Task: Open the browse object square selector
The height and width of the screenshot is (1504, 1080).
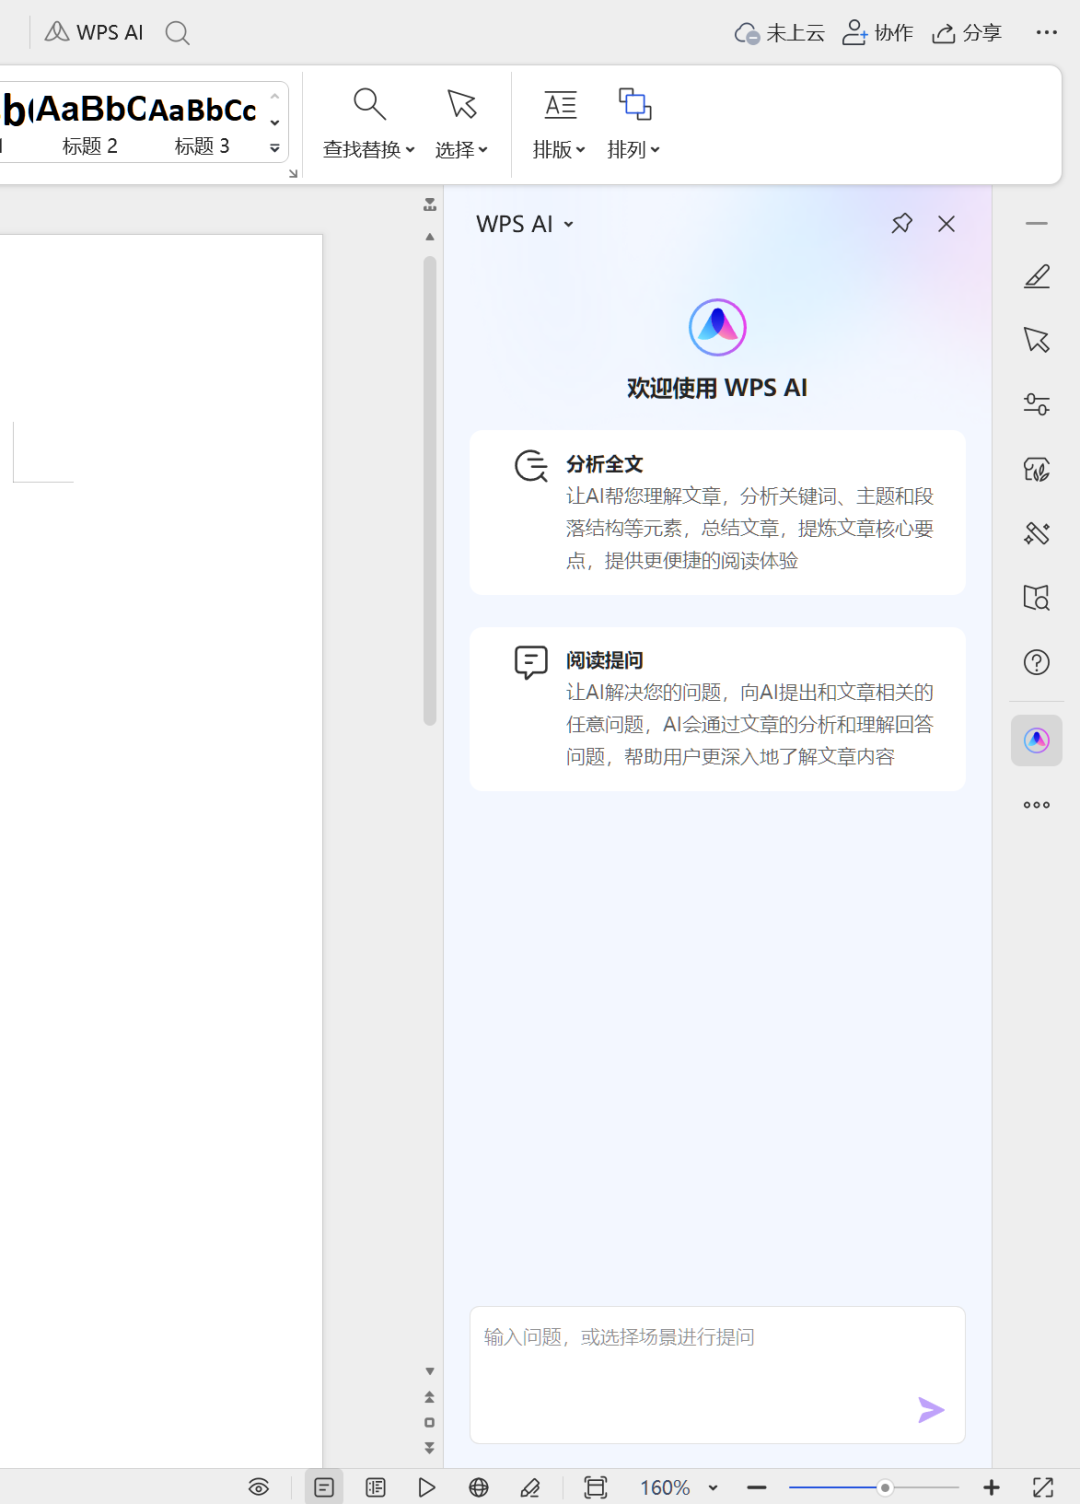Action: [x=430, y=1422]
